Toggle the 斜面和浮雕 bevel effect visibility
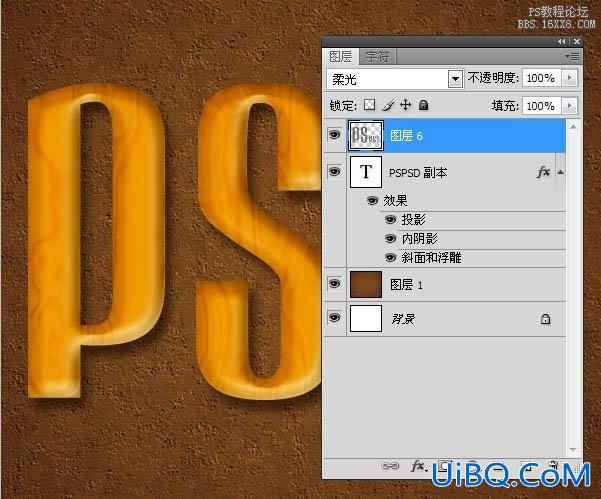Viewport: 601px width, 499px height. click(x=390, y=258)
